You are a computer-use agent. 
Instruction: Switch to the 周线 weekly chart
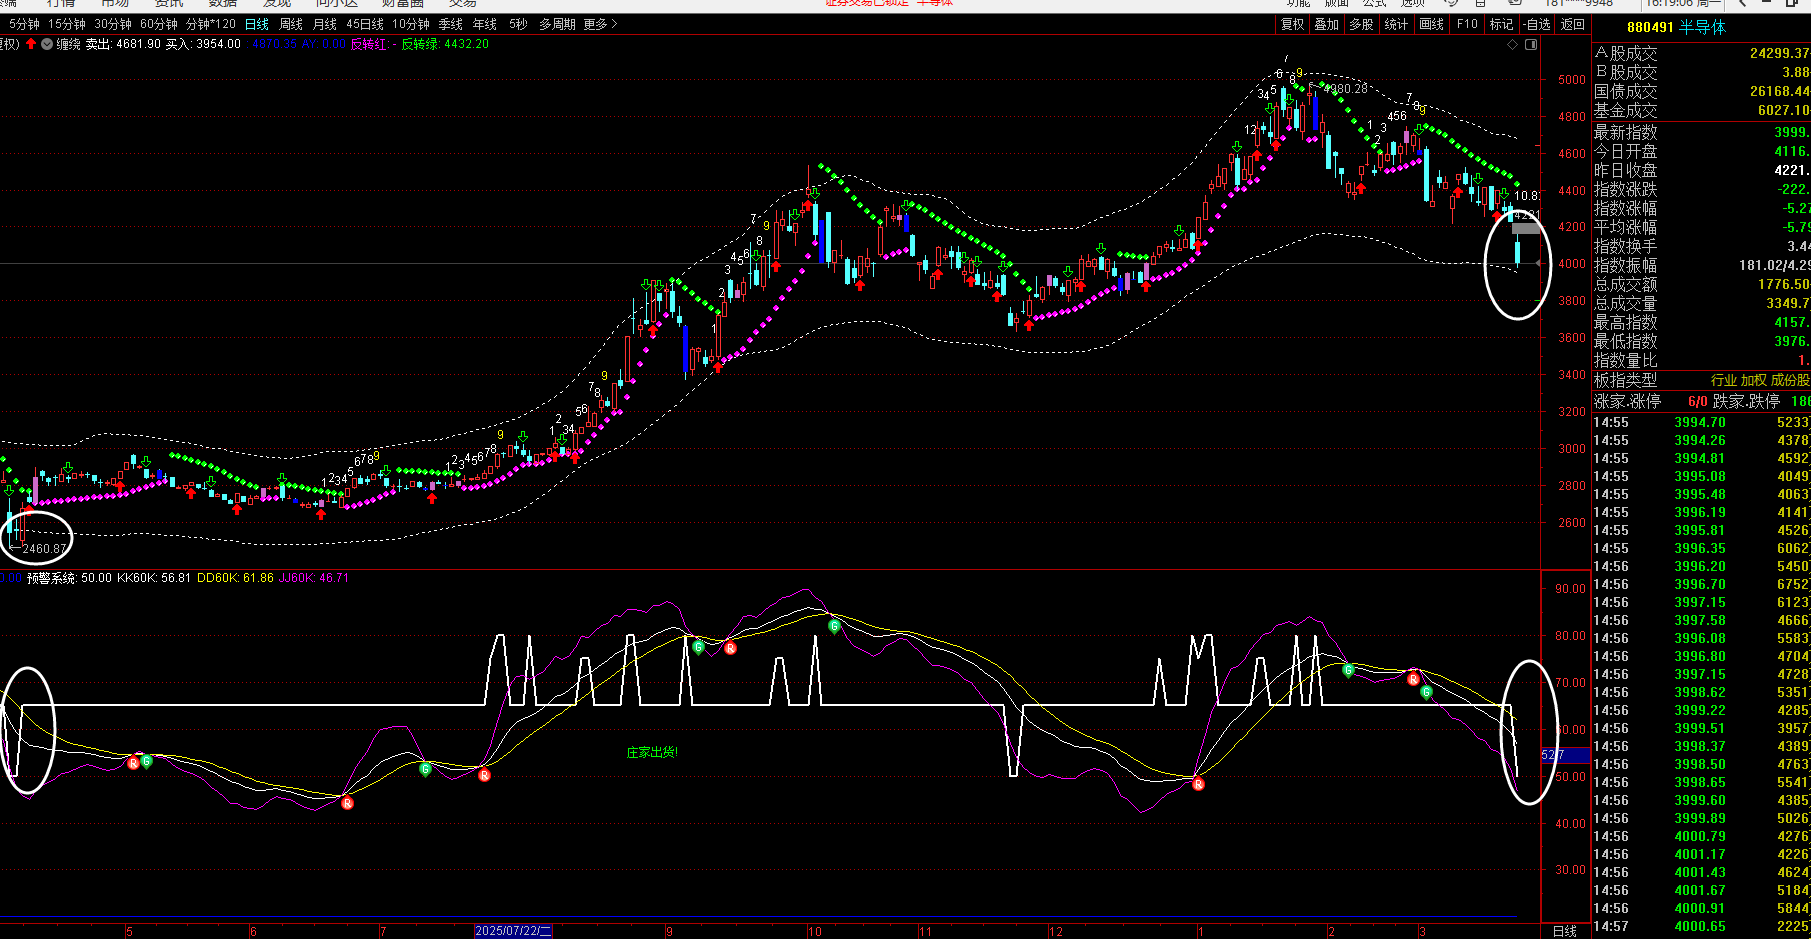pos(291,24)
